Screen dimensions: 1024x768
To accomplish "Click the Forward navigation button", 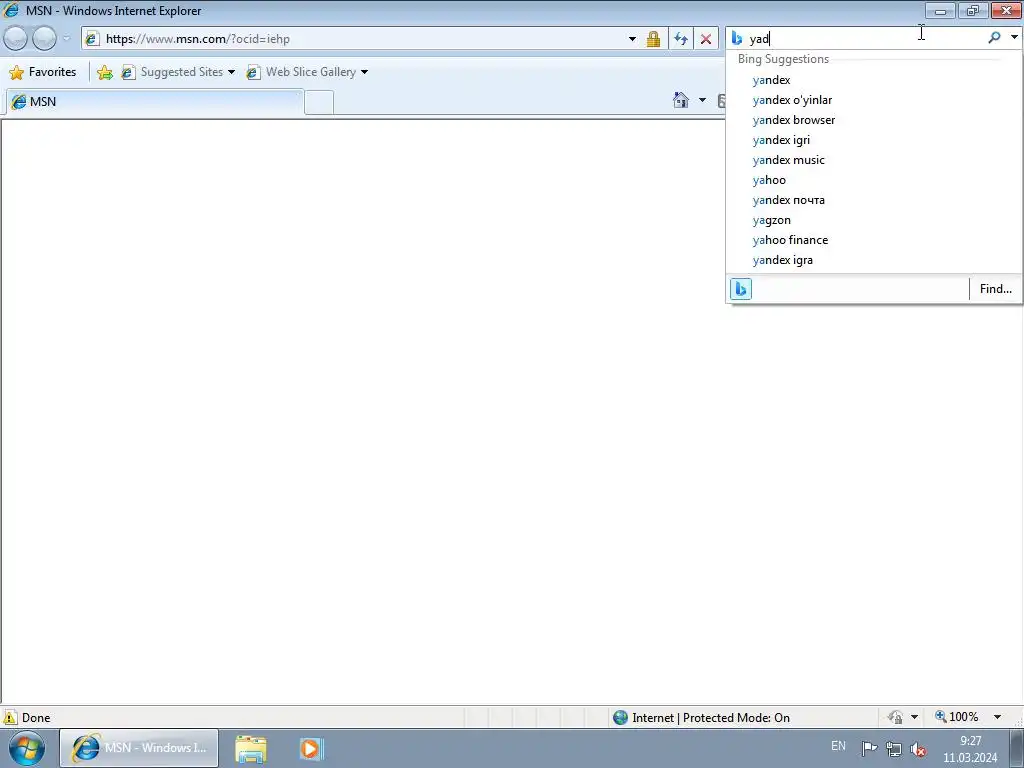I will 44,39.
